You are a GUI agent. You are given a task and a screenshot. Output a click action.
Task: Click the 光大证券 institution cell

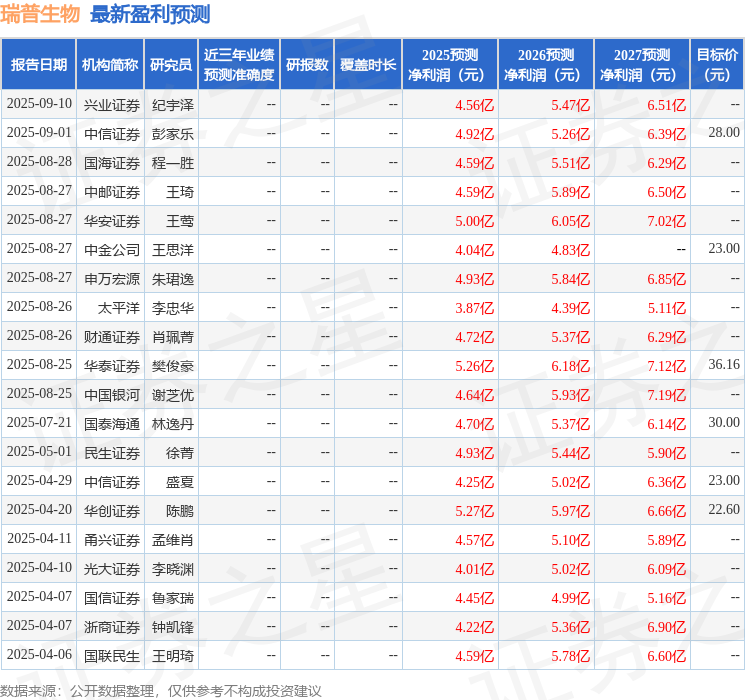pos(112,569)
